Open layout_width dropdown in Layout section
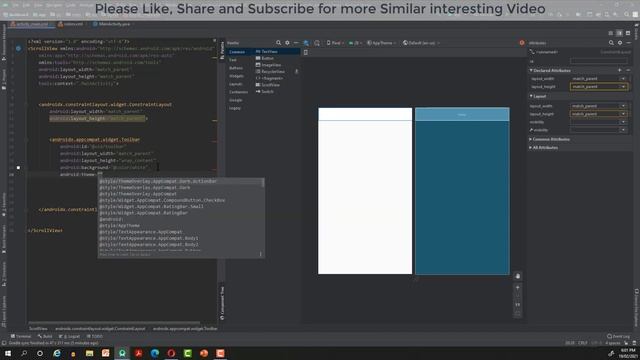The image size is (640, 360). point(623,106)
